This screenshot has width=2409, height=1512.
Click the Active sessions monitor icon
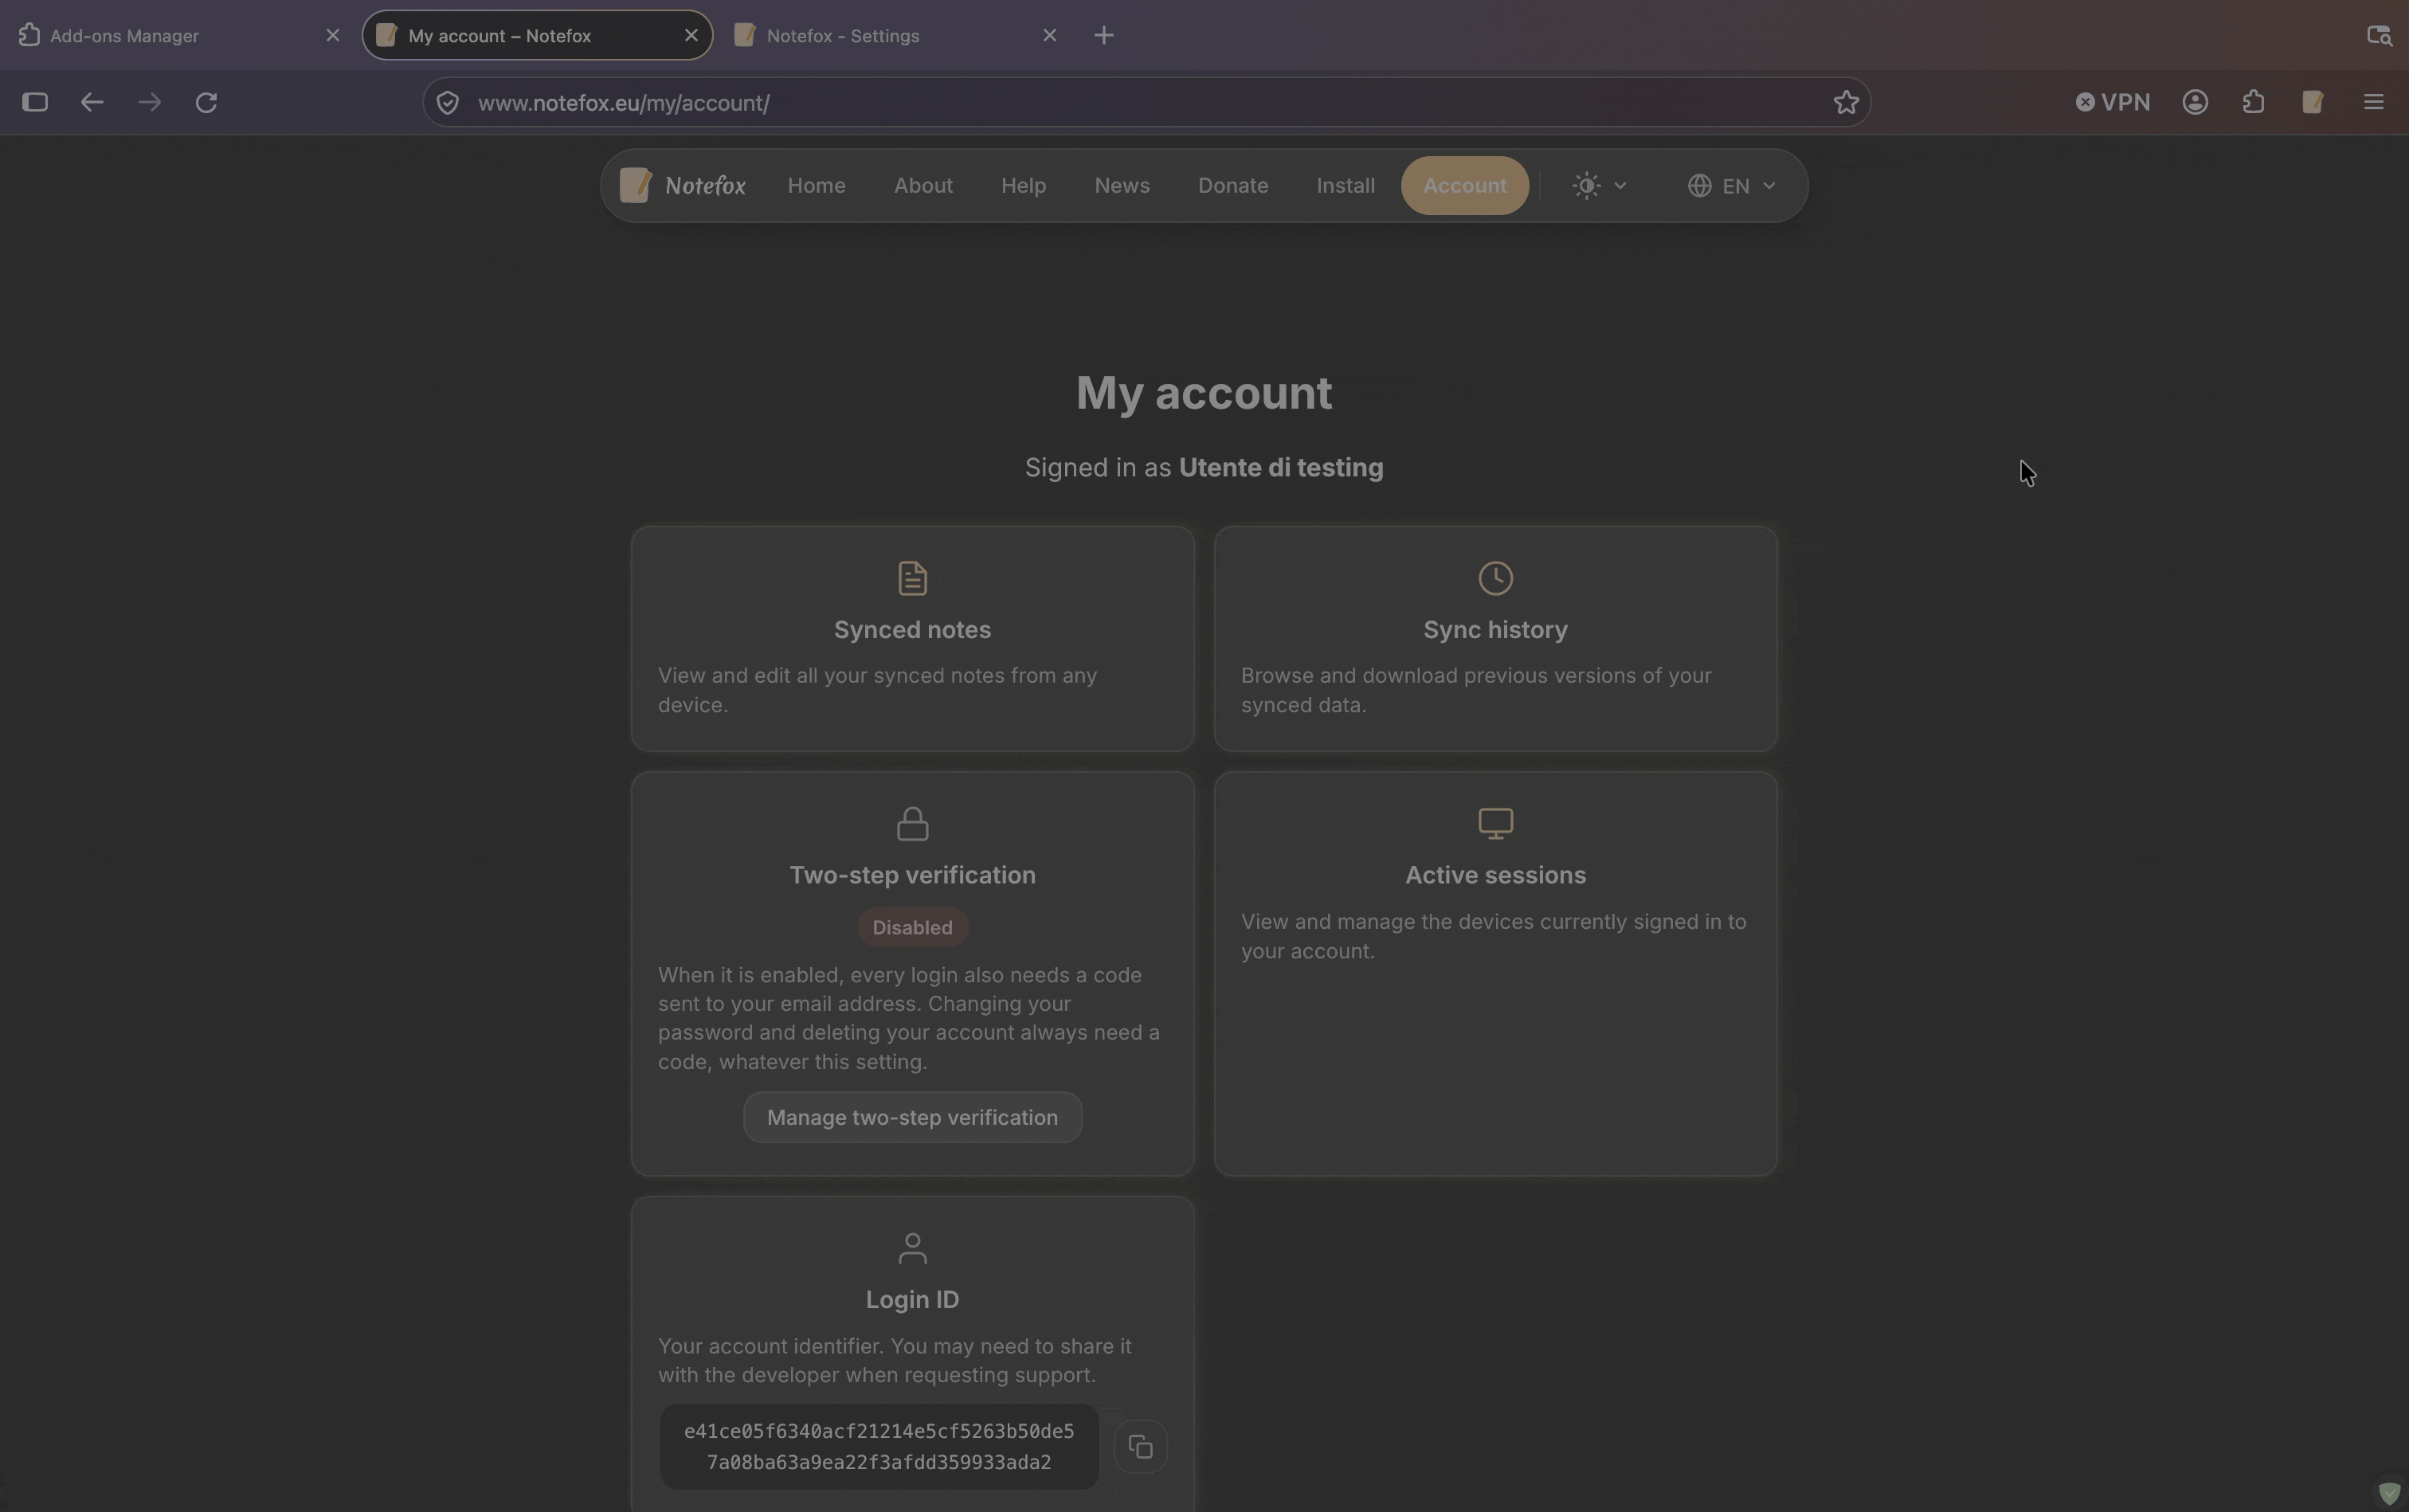[1495, 823]
